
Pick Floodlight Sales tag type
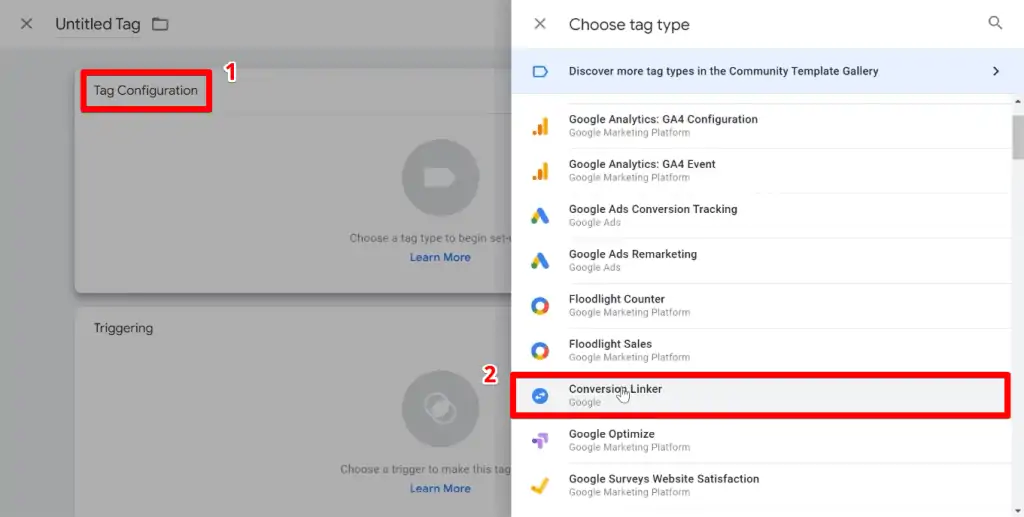[x=761, y=351]
